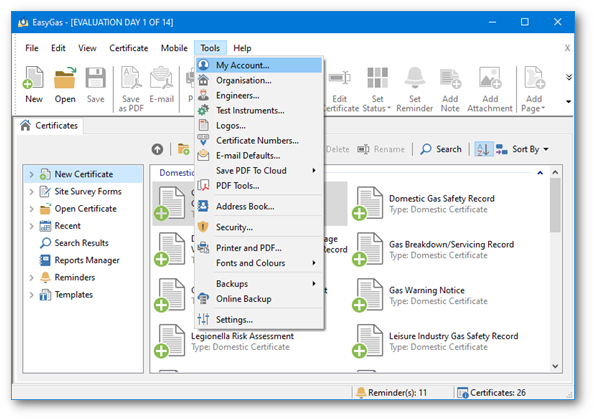Choose E-mail Defaults in Tools menu
Viewport: 594px width, 419px height.
[259, 156]
